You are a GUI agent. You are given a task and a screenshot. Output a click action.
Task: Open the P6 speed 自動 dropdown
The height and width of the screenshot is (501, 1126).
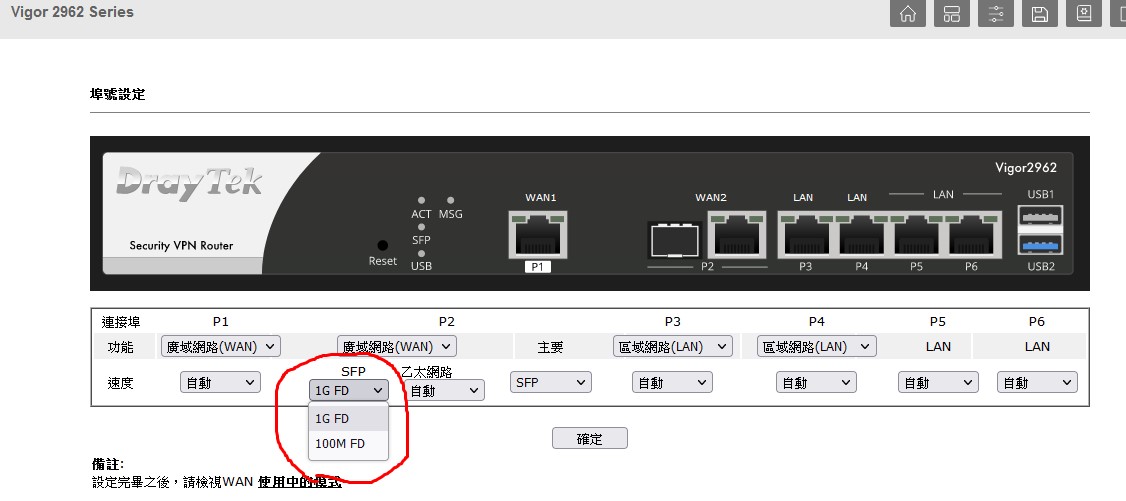tap(1037, 382)
